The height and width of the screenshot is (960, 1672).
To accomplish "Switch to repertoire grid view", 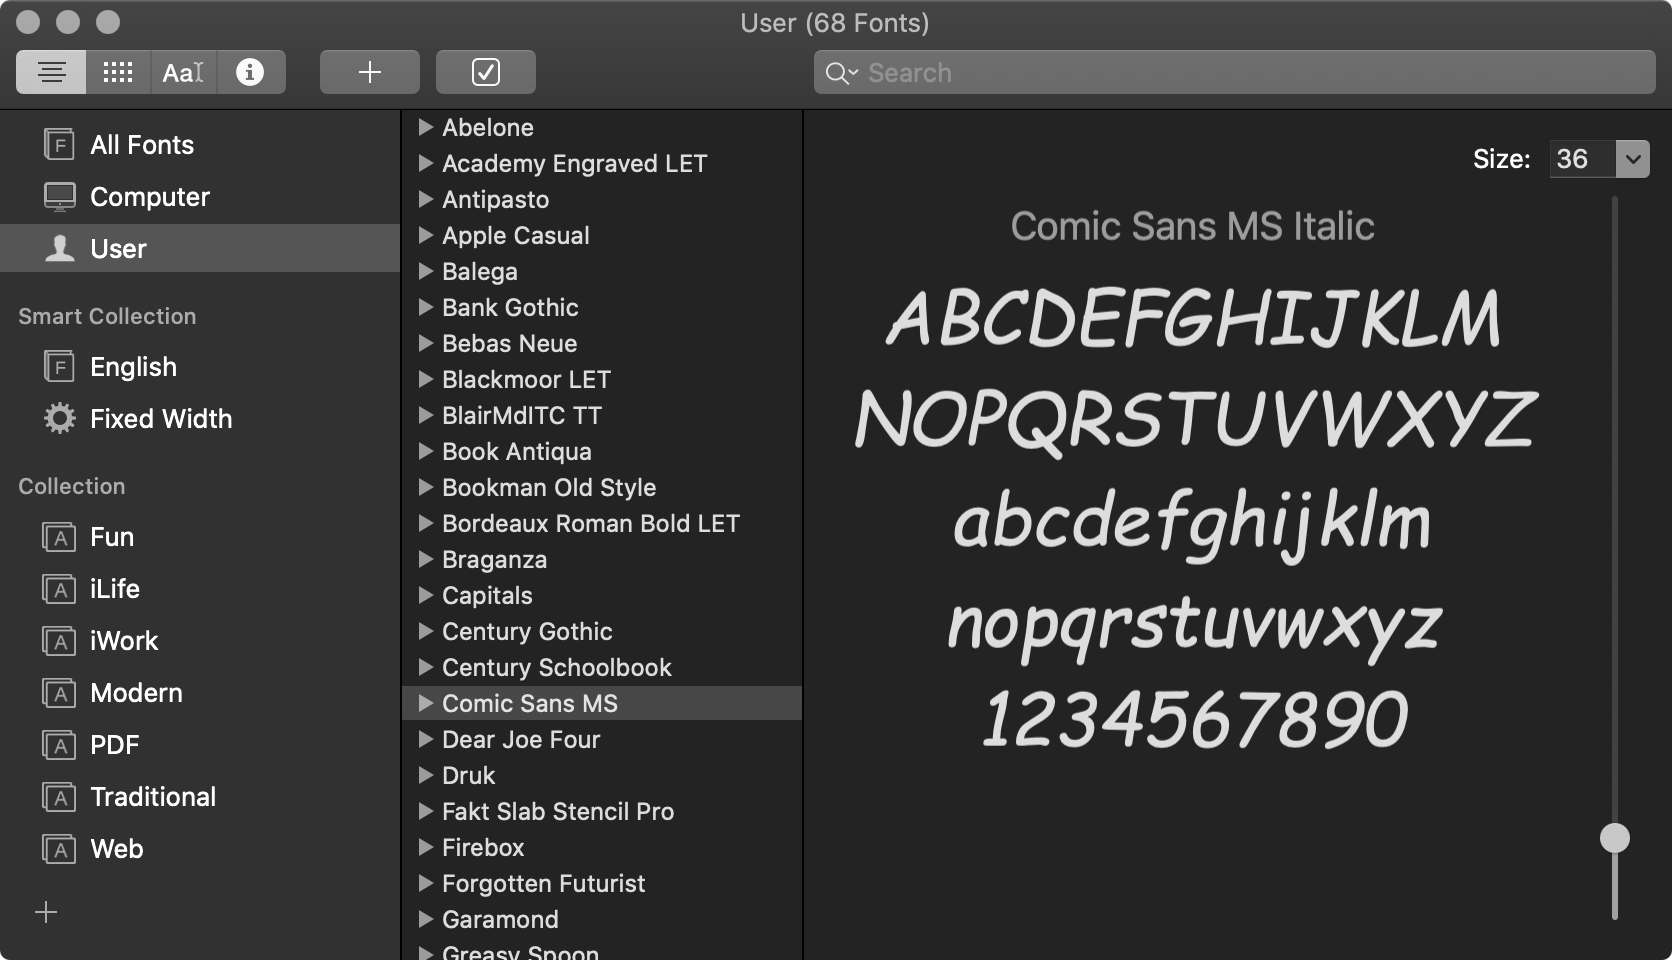I will click(118, 72).
